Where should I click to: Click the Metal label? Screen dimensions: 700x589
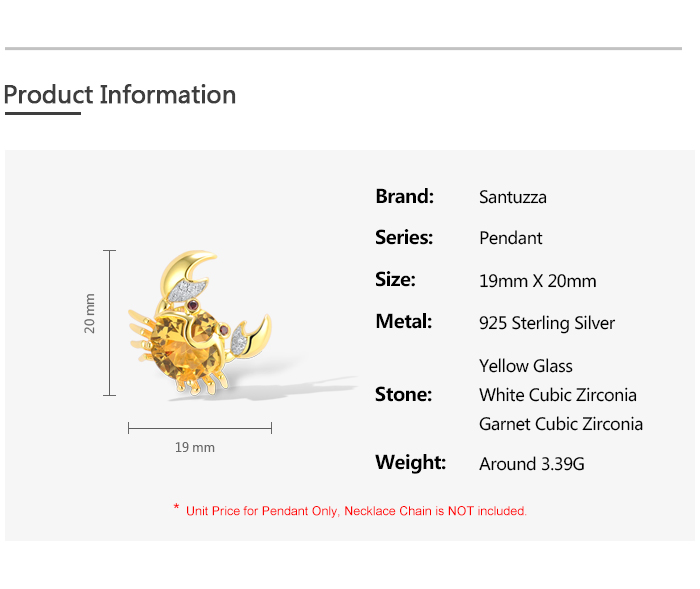pyautogui.click(x=403, y=322)
